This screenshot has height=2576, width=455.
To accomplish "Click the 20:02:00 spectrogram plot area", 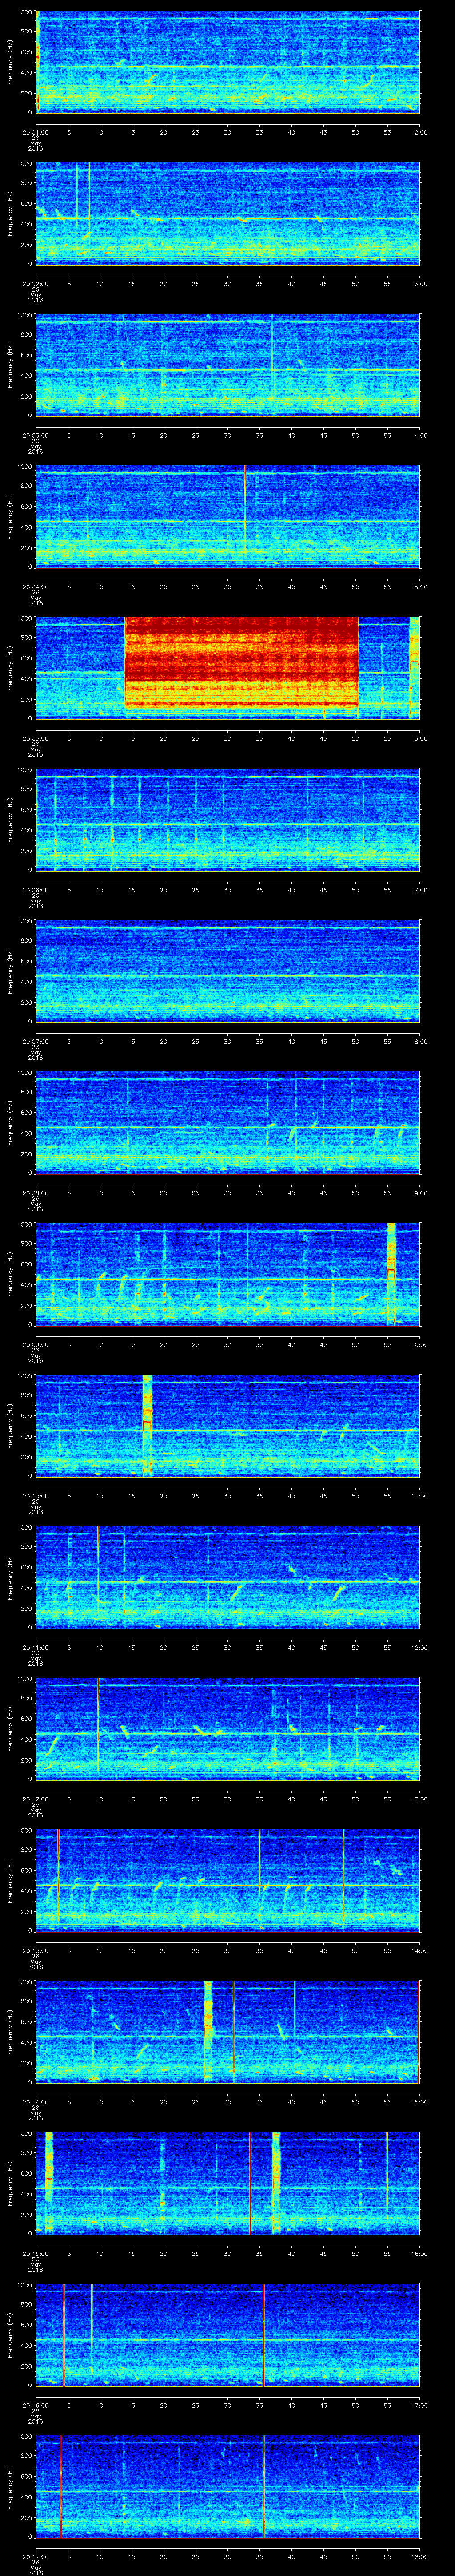I will coord(227,213).
